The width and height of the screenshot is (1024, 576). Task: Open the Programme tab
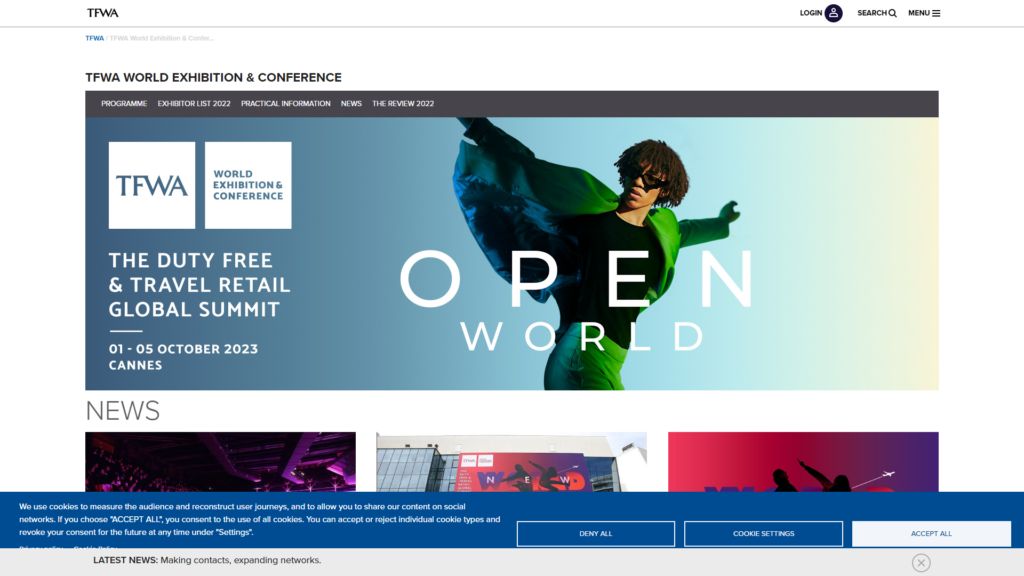(x=124, y=104)
